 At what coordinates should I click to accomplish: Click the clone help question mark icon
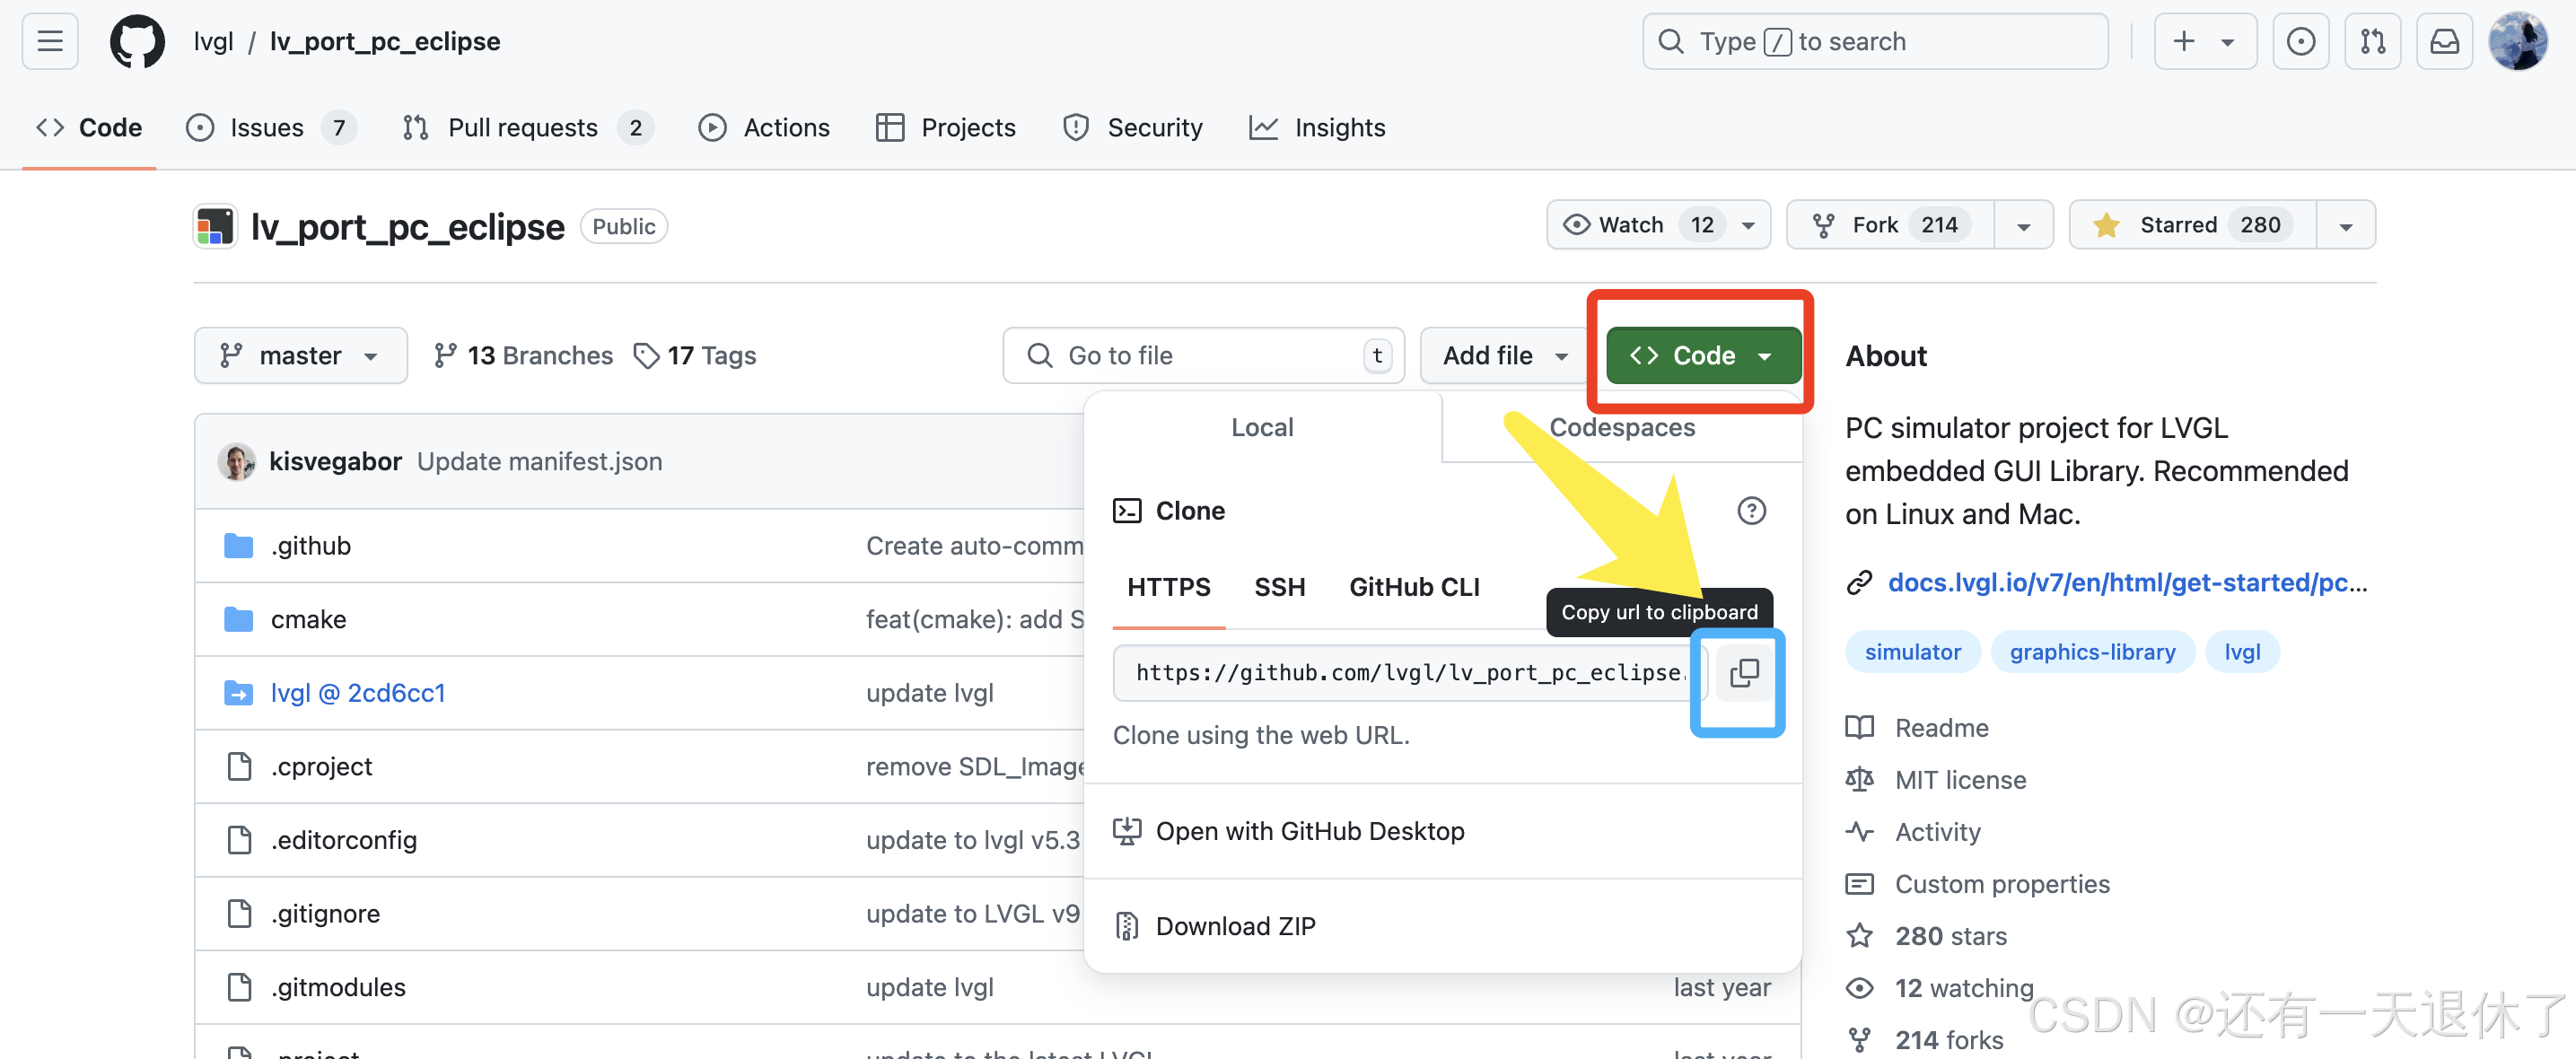click(1751, 511)
